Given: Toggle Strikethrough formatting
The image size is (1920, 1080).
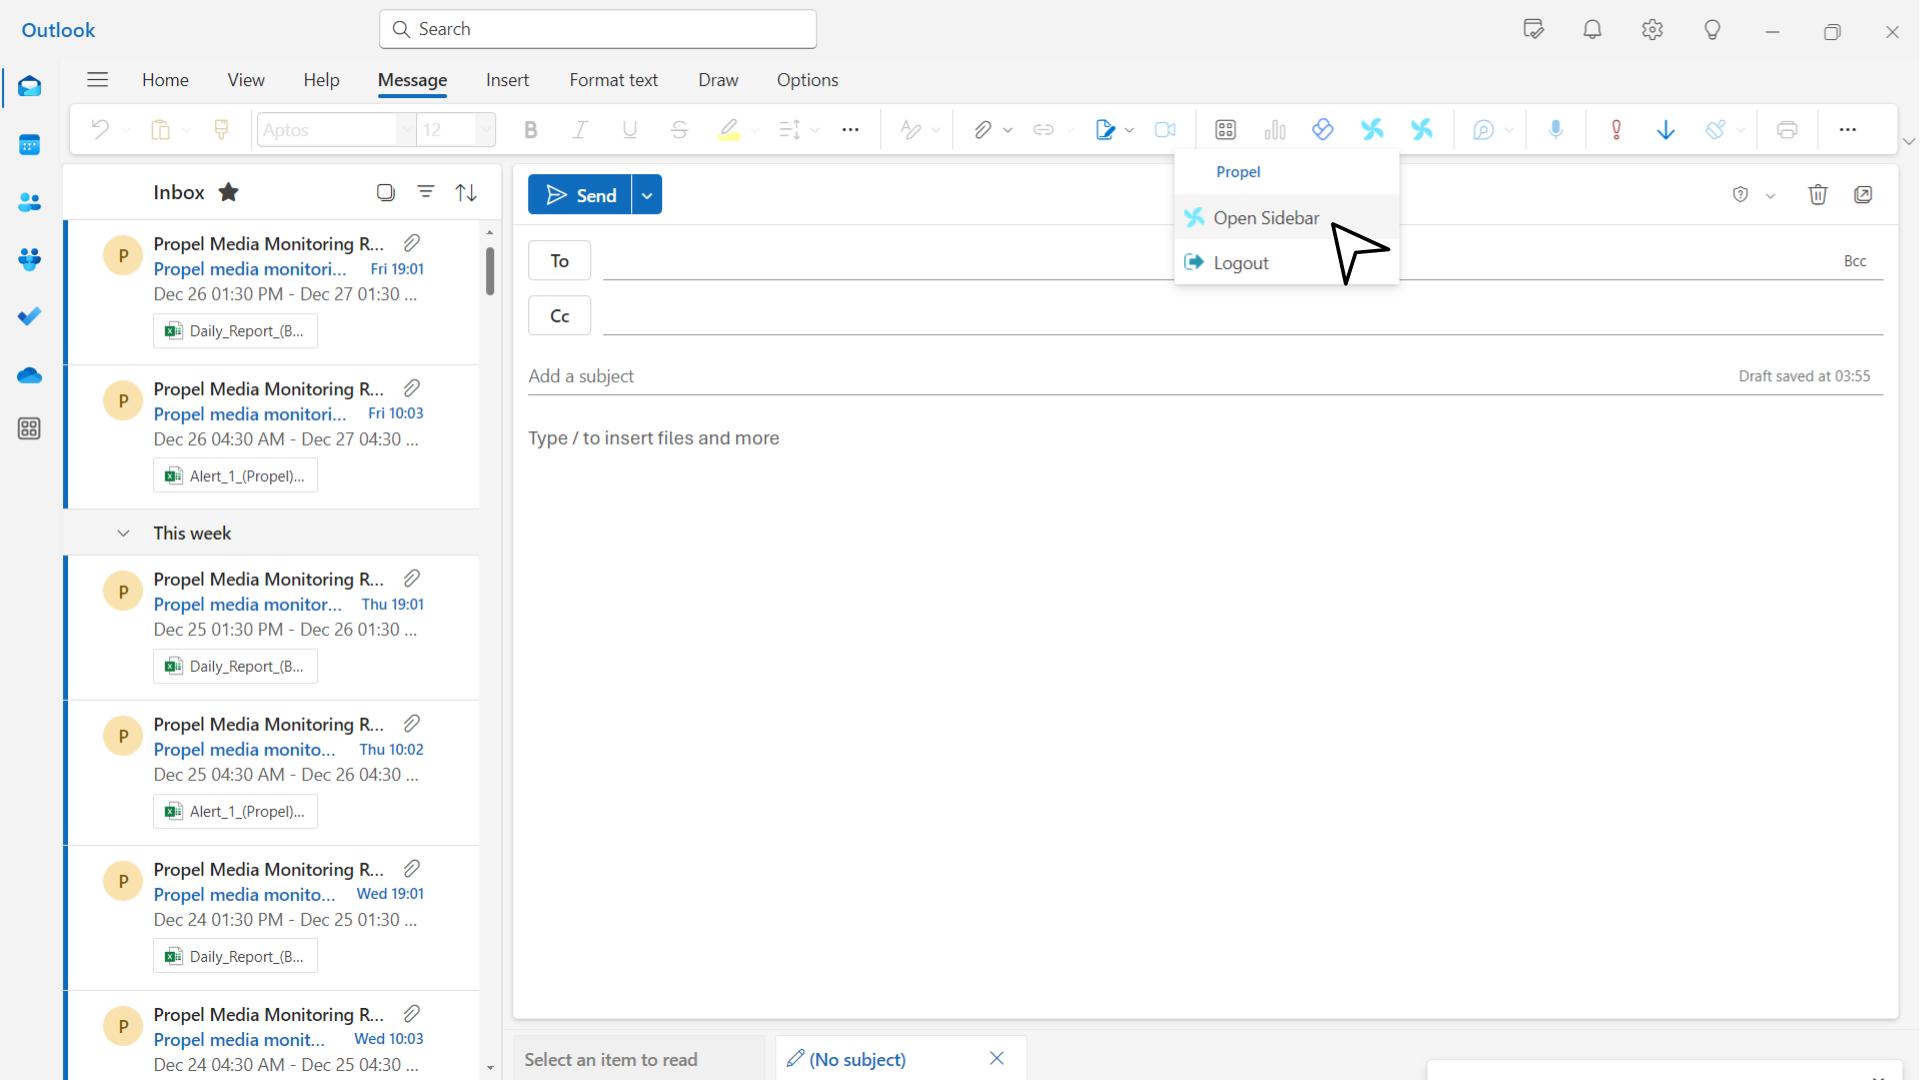Looking at the screenshot, I should pyautogui.click(x=679, y=130).
